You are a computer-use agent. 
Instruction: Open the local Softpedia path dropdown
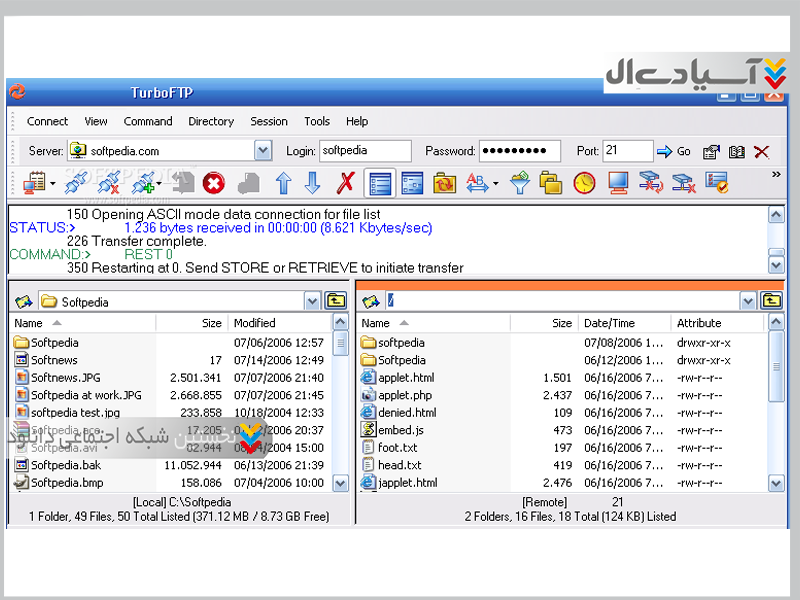pos(313,301)
